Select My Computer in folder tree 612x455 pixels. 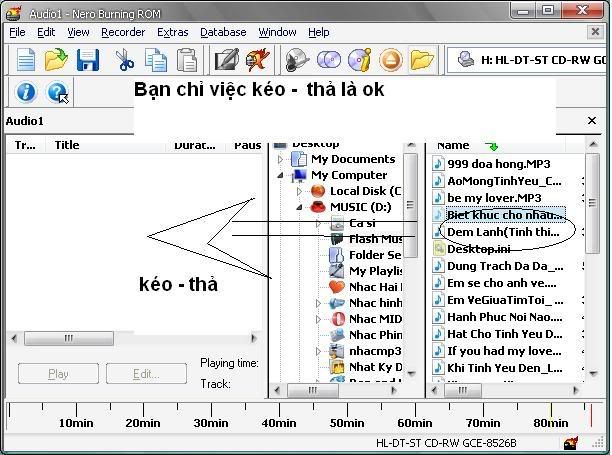(x=349, y=175)
